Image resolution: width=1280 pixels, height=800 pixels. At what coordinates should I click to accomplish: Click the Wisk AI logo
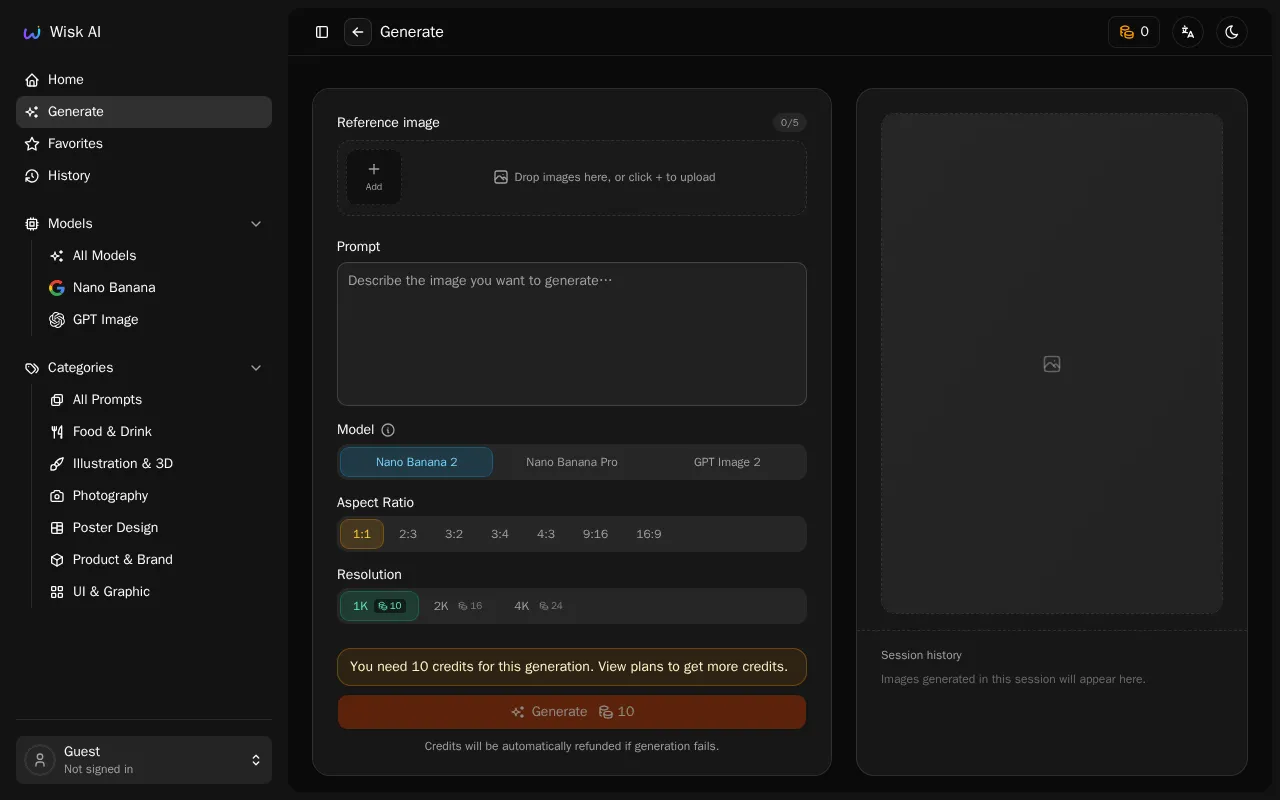coord(62,32)
